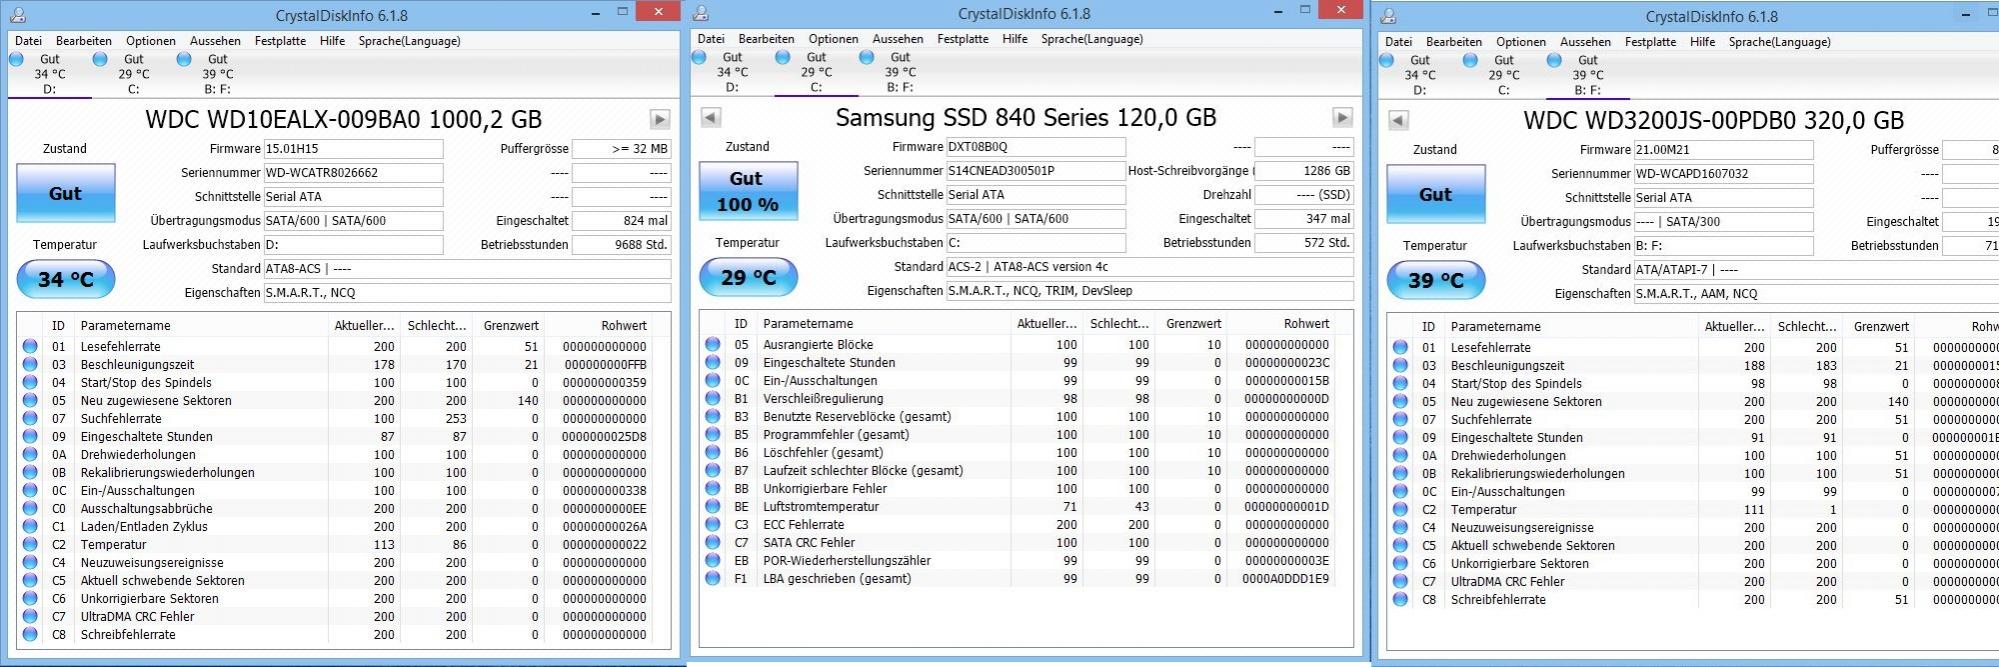1999x667 pixels.
Task: Click 29 °C temperature indicator
Action: (x=748, y=278)
